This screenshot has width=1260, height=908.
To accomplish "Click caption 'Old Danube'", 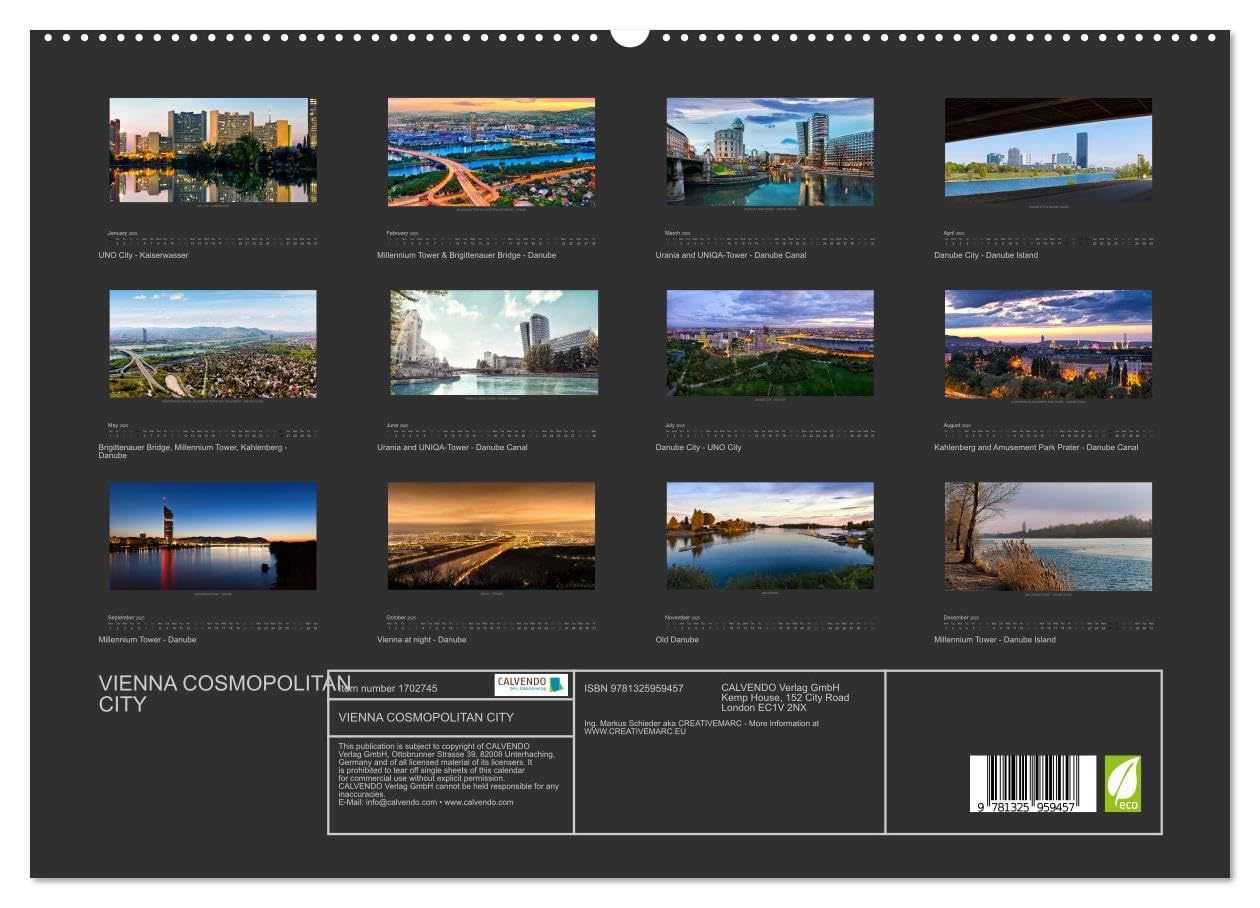I will click(x=677, y=640).
